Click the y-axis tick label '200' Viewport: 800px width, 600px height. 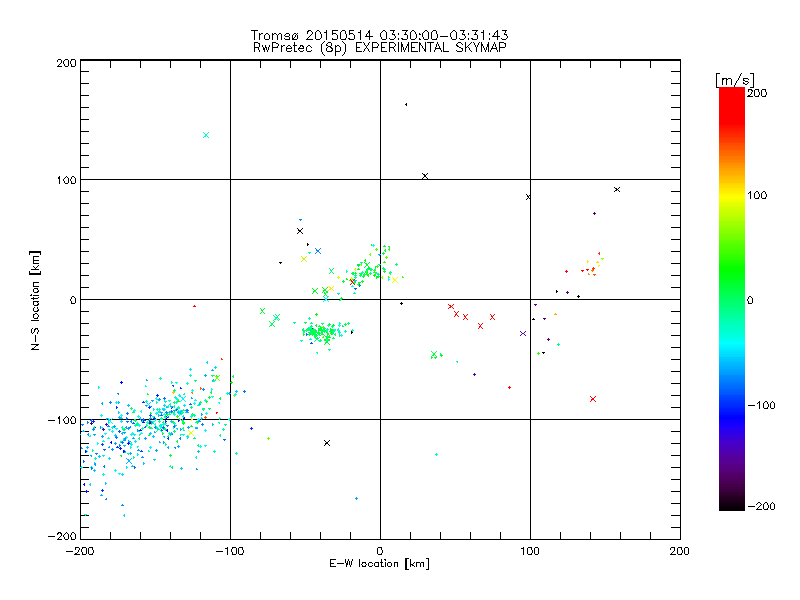(66, 63)
